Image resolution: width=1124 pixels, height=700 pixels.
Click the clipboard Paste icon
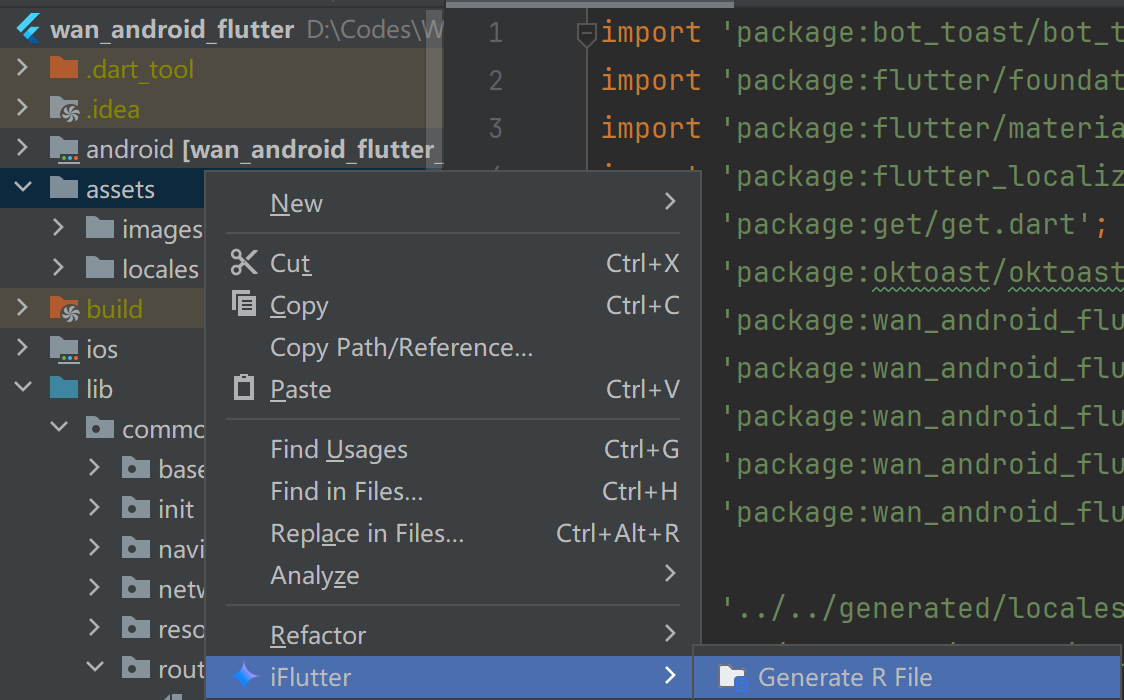click(x=244, y=388)
